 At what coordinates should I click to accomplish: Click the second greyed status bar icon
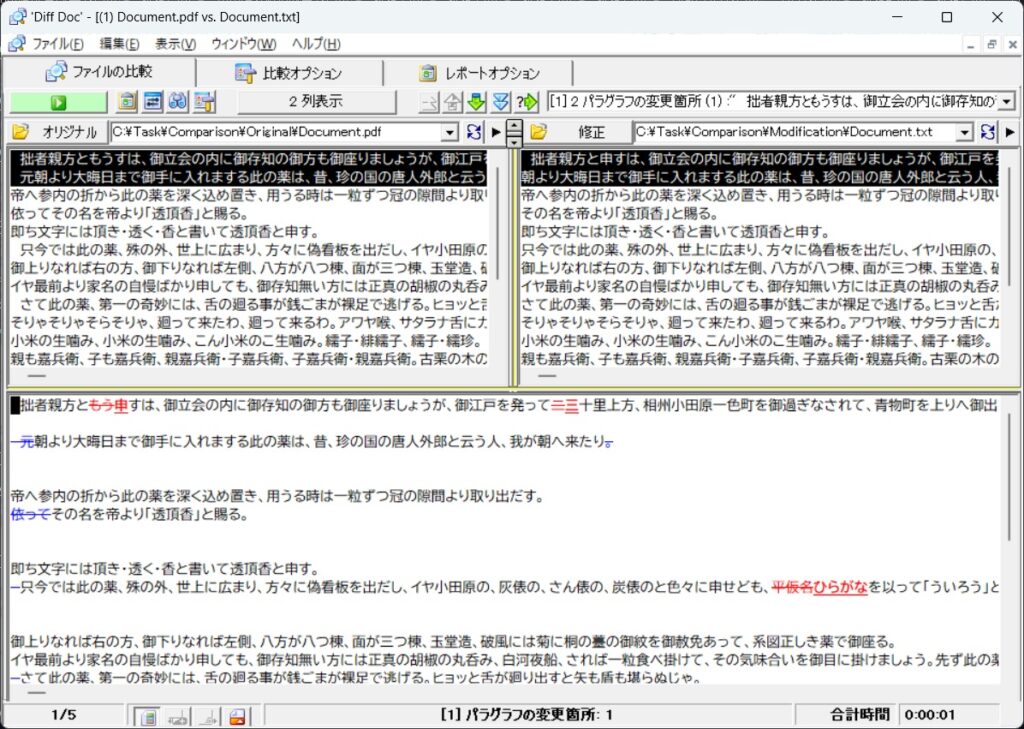click(178, 716)
